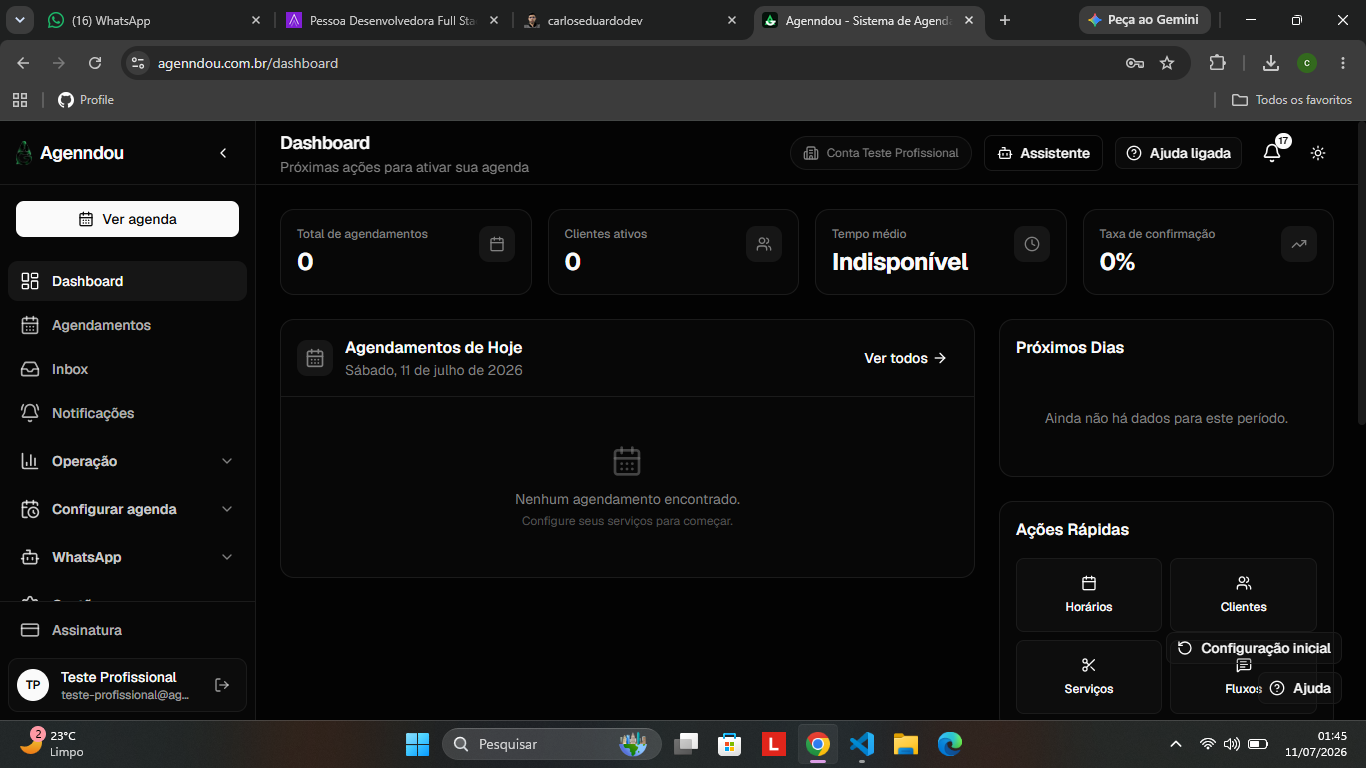1366x768 pixels.
Task: Expand the Configurar agenda sidebar section
Action: (127, 509)
